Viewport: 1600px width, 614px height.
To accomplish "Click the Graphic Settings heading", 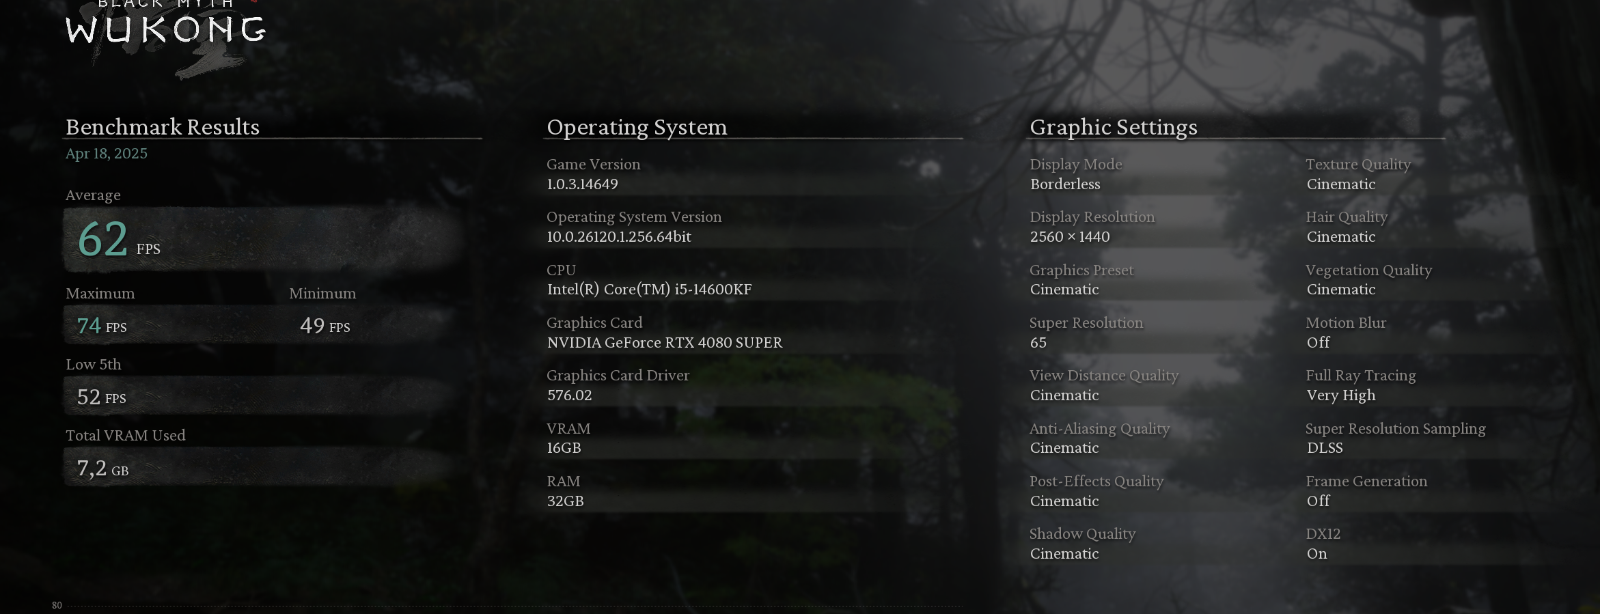I will (x=1113, y=127).
